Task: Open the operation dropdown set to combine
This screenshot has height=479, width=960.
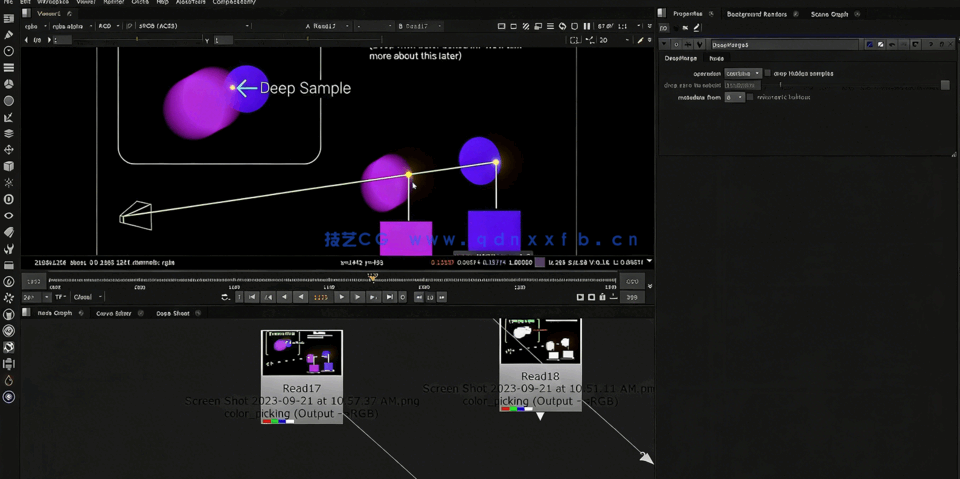Action: 743,73
